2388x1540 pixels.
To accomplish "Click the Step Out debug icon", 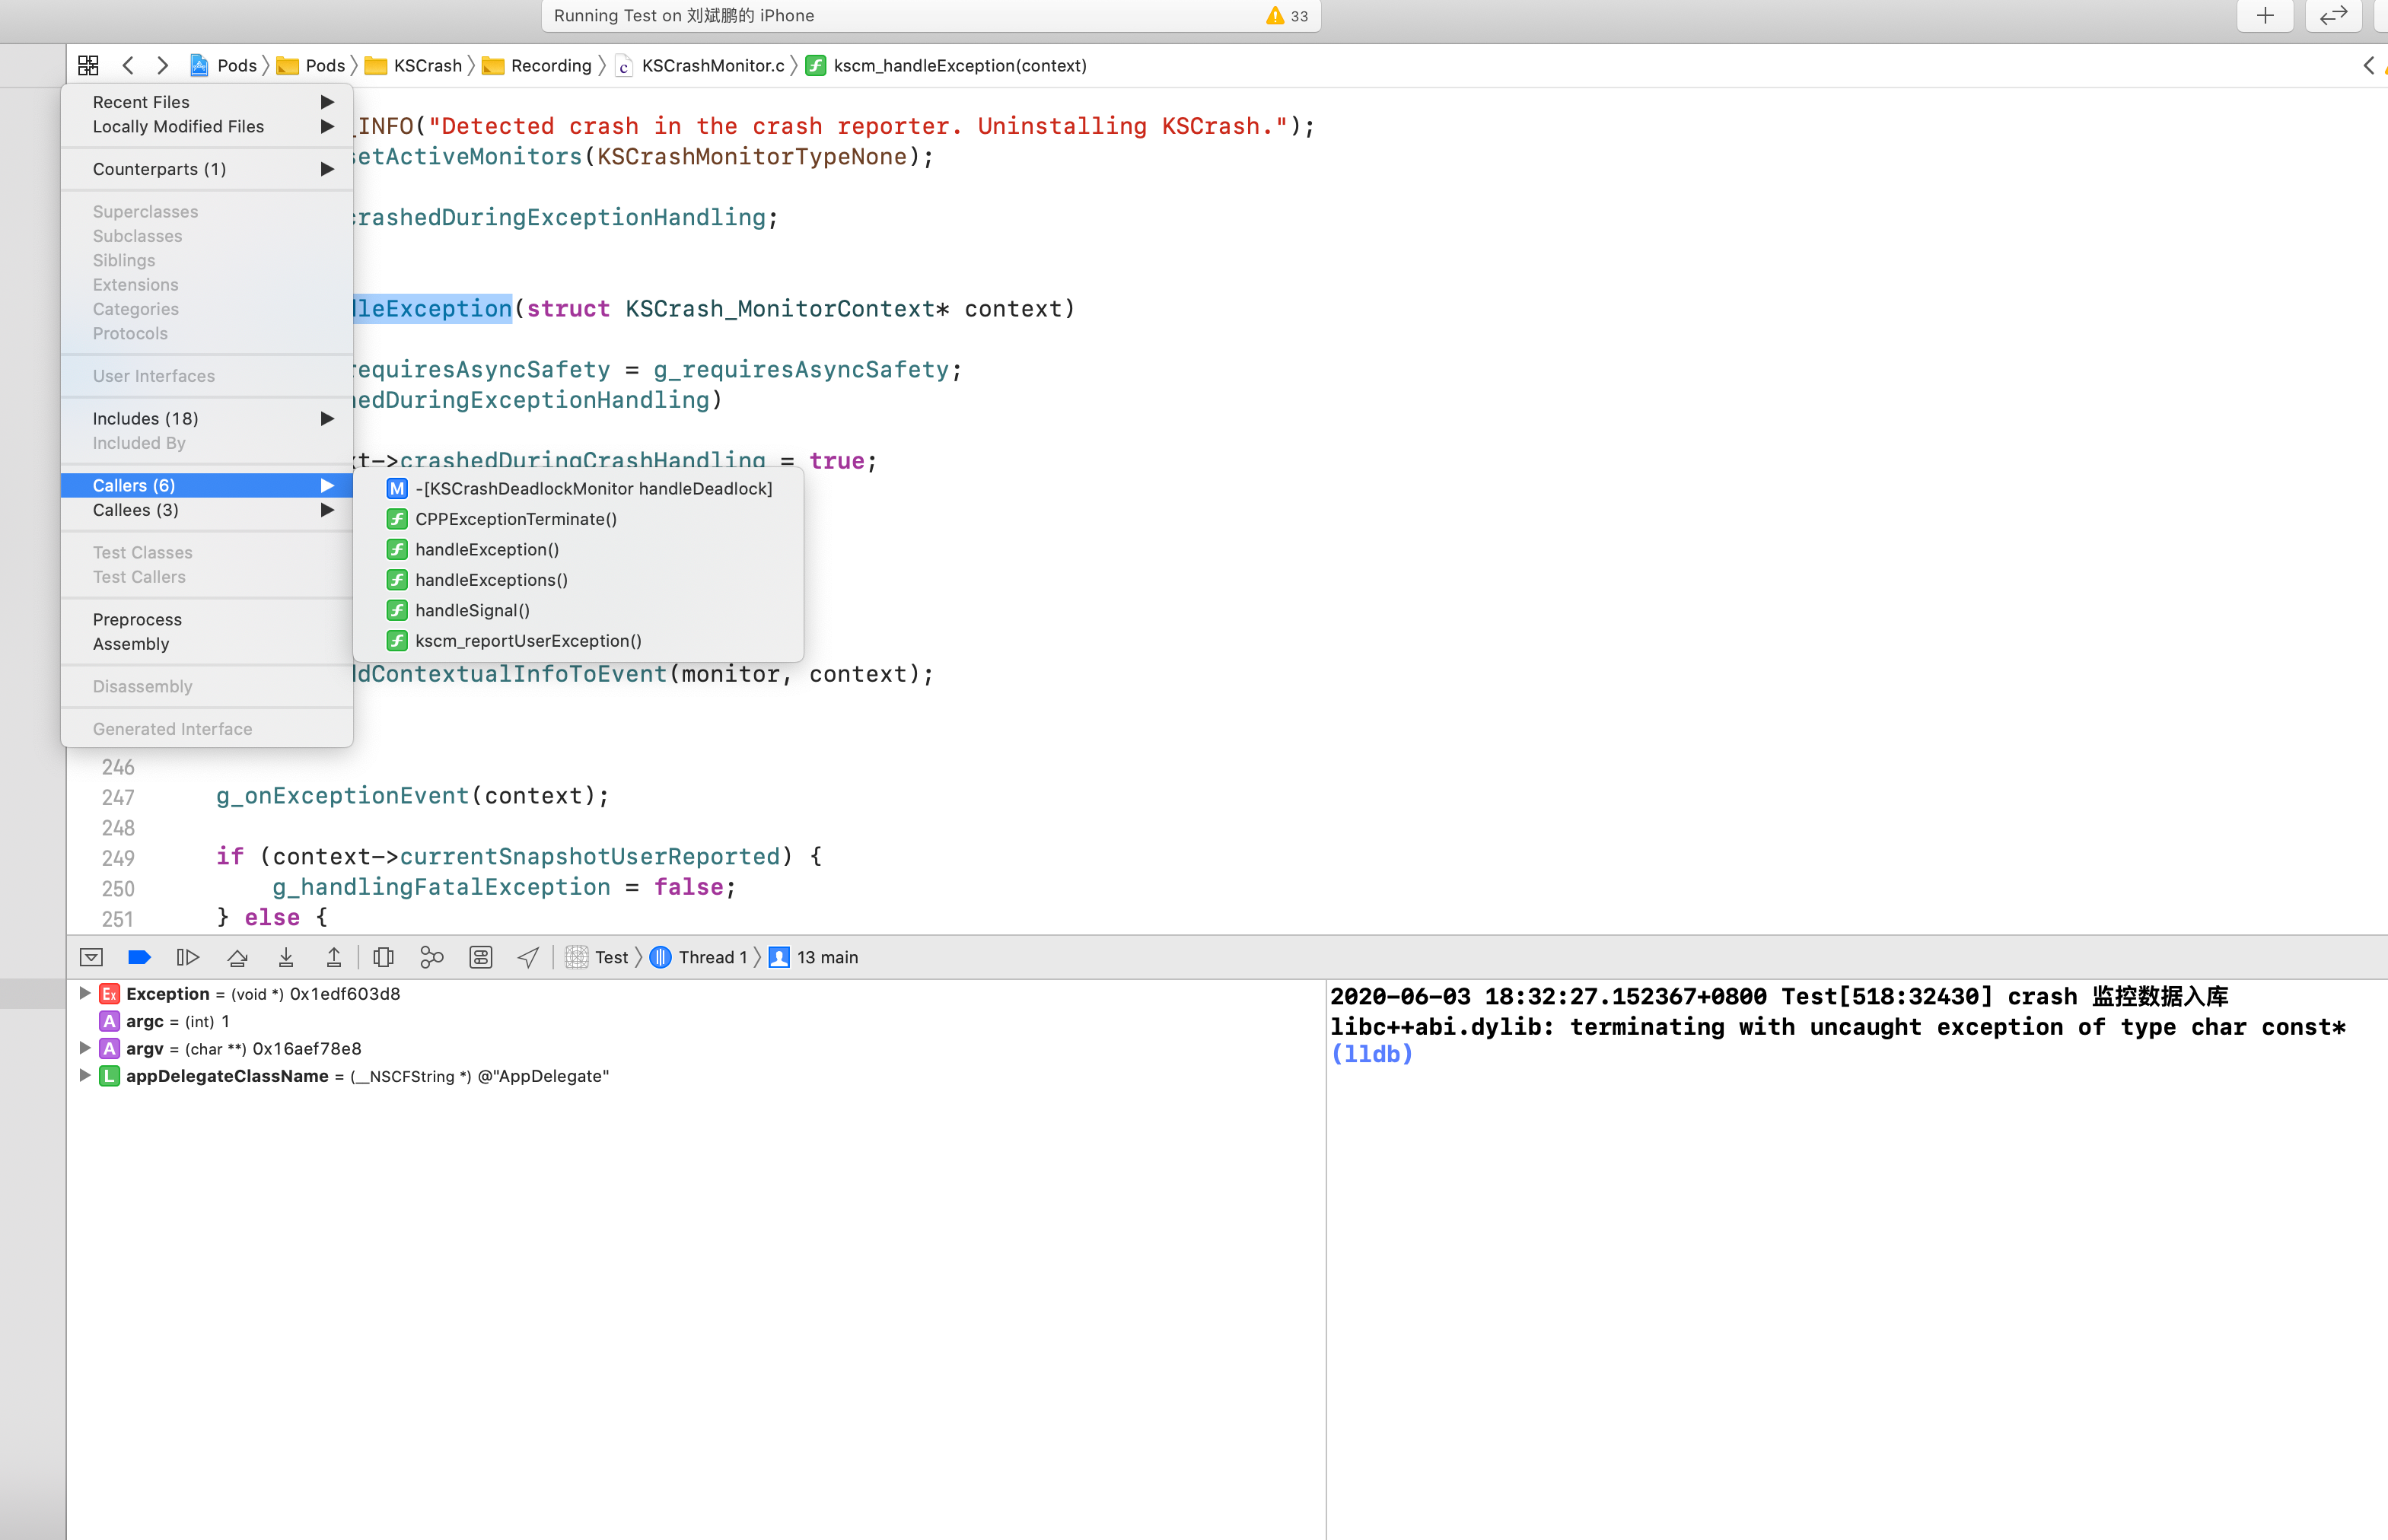I will tap(334, 957).
